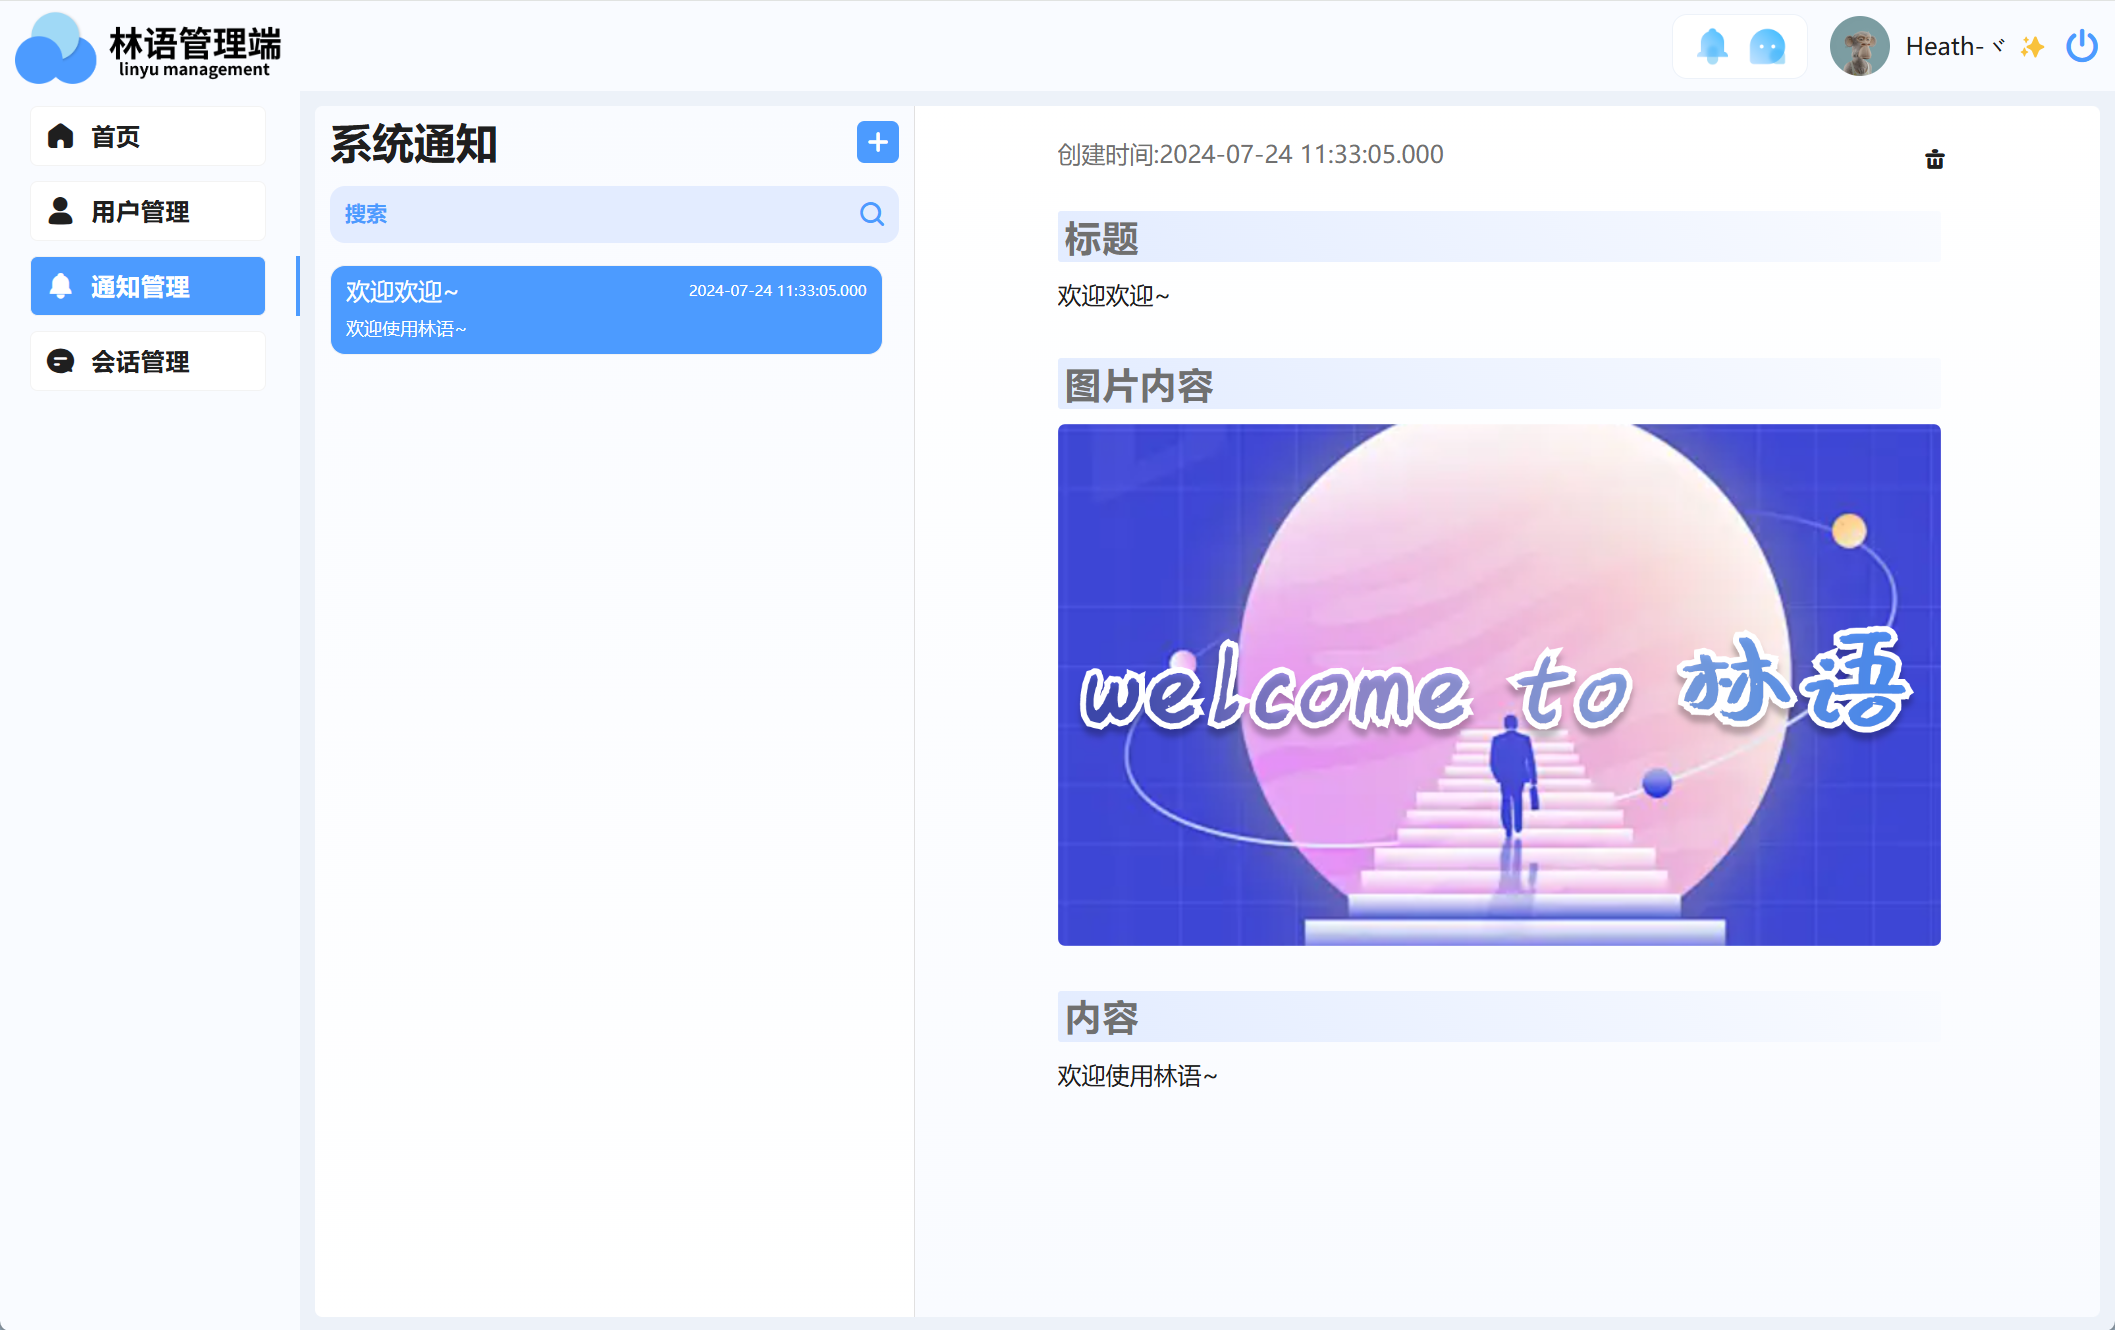Click the content text 欢迎使用林语~ in detail pane
Image resolution: width=2115 pixels, height=1330 pixels.
coord(1137,1075)
